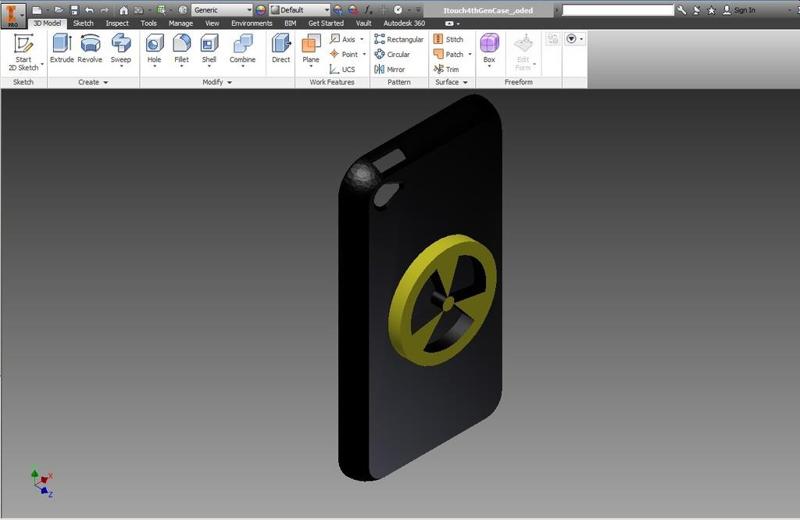Click the Undo icon in quick access toolbar
The width and height of the screenshot is (800, 520).
pos(89,10)
